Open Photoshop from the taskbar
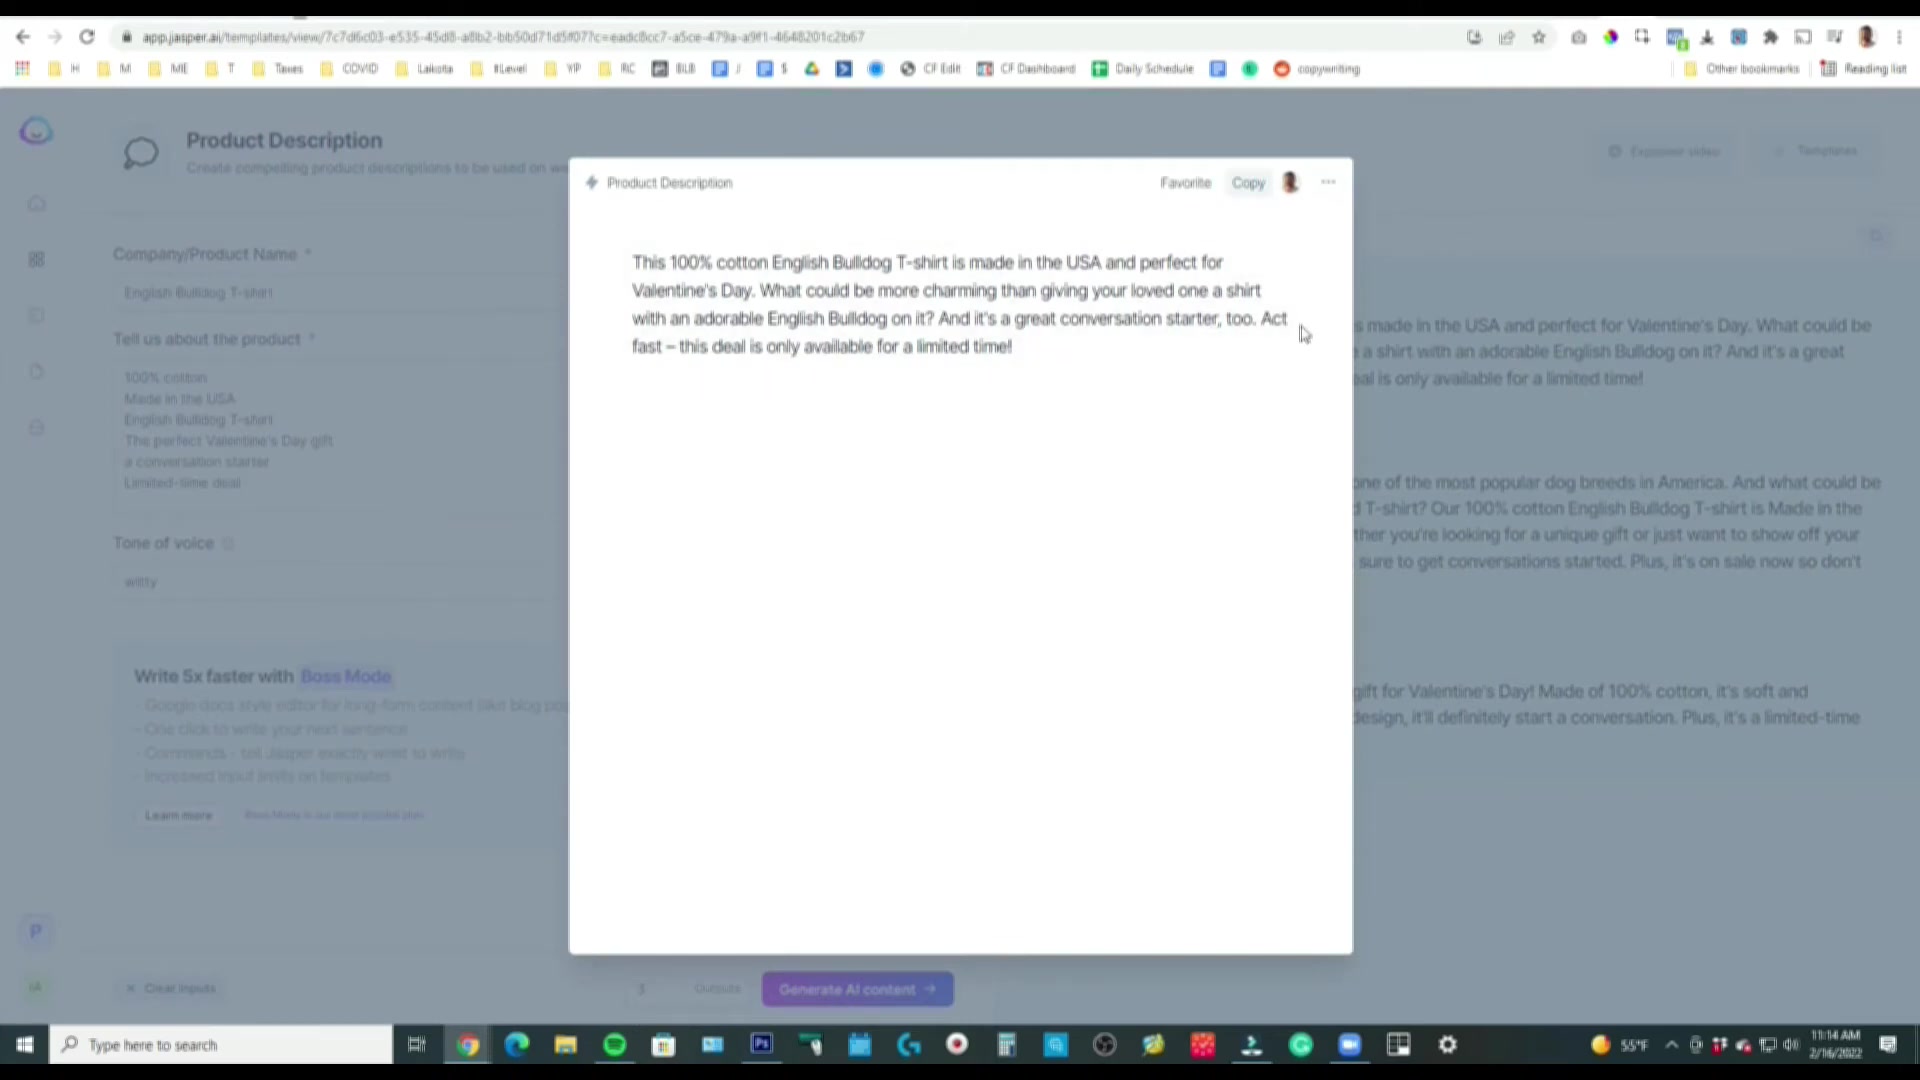 762,1045
